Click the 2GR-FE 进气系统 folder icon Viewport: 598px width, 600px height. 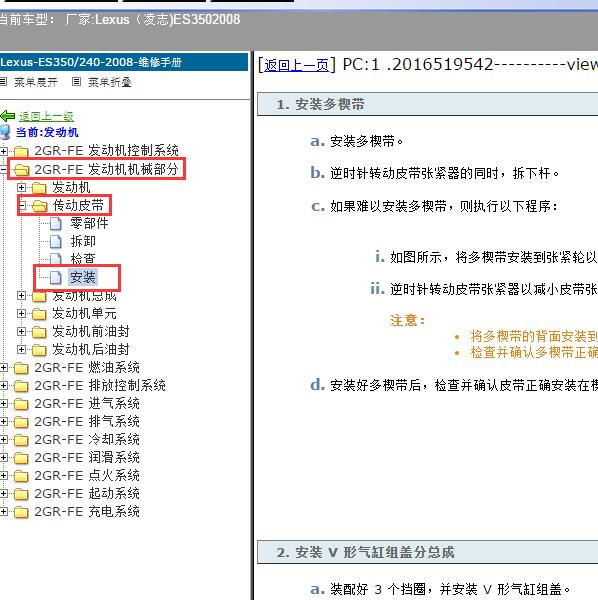coord(21,404)
